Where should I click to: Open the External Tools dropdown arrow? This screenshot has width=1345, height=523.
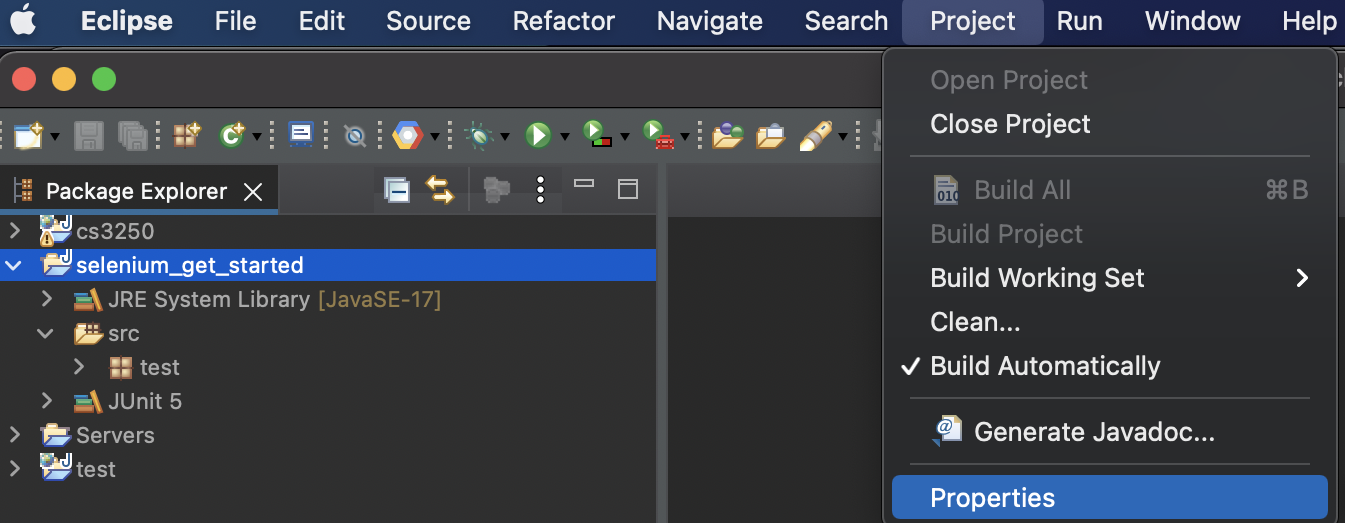[684, 136]
